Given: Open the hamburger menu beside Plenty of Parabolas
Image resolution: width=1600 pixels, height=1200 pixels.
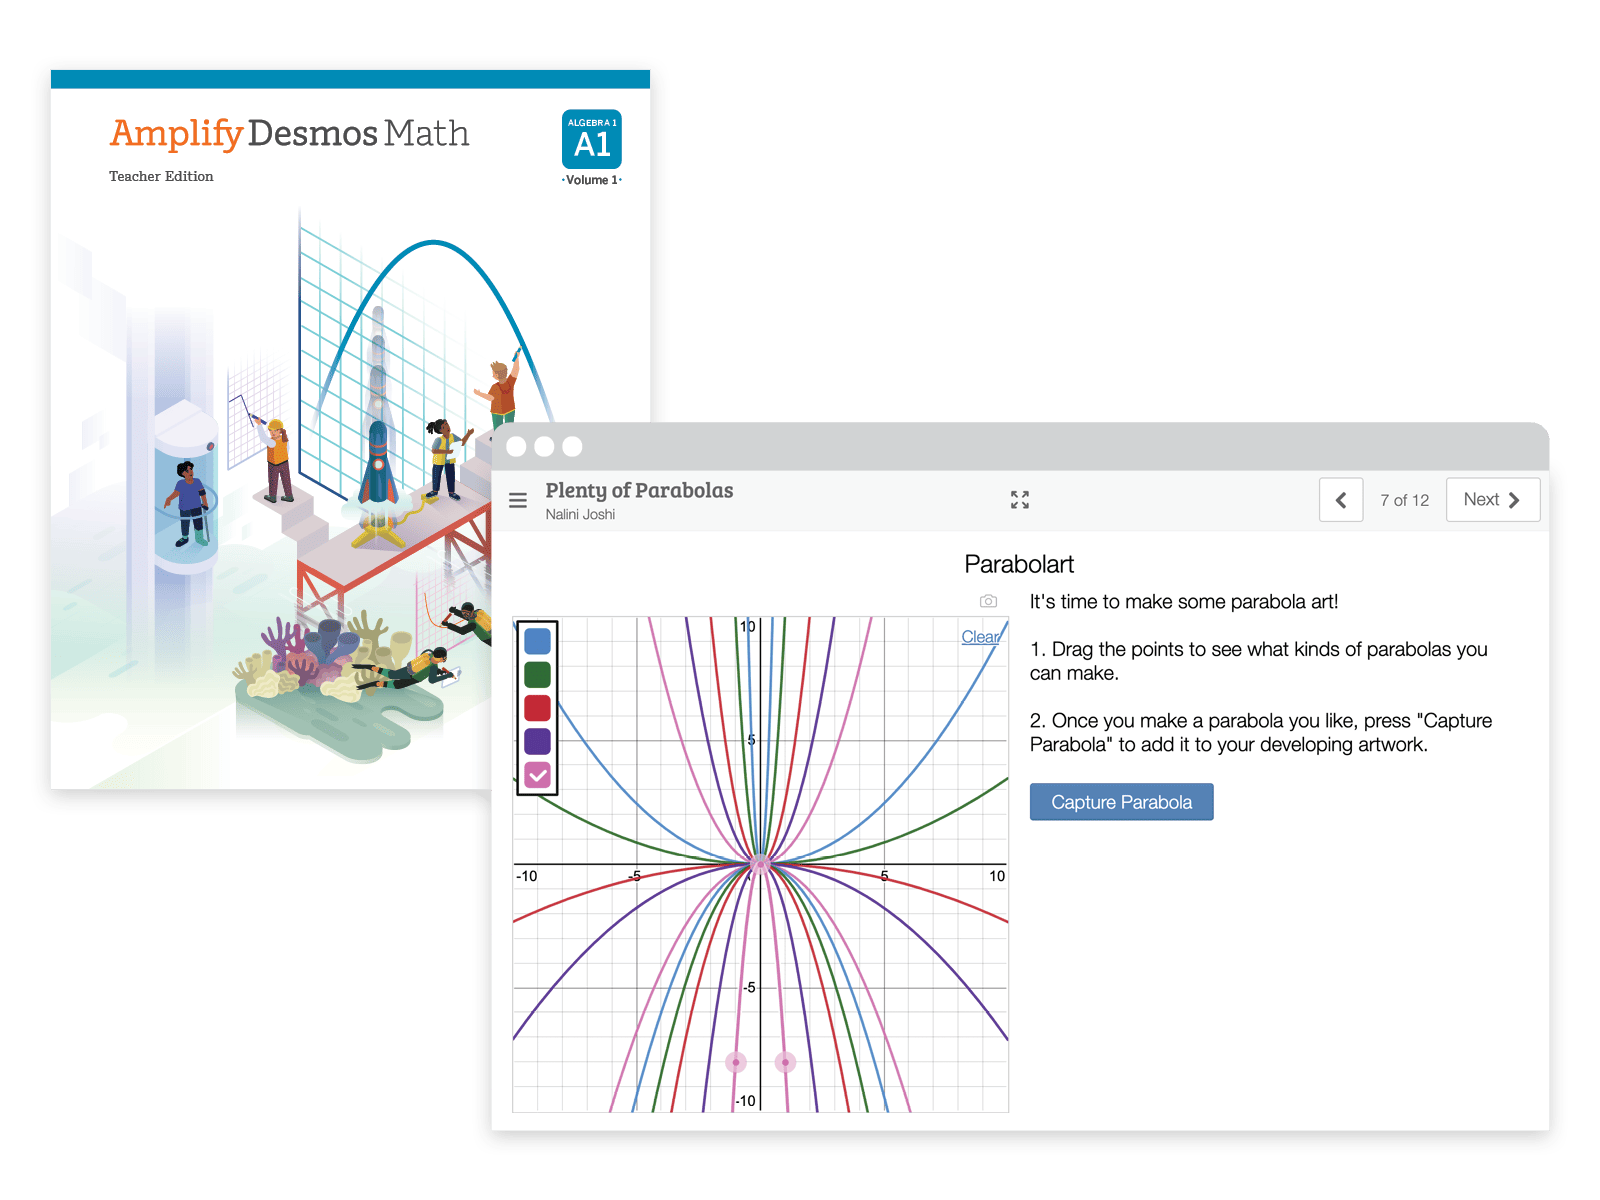Looking at the screenshot, I should click(x=518, y=500).
